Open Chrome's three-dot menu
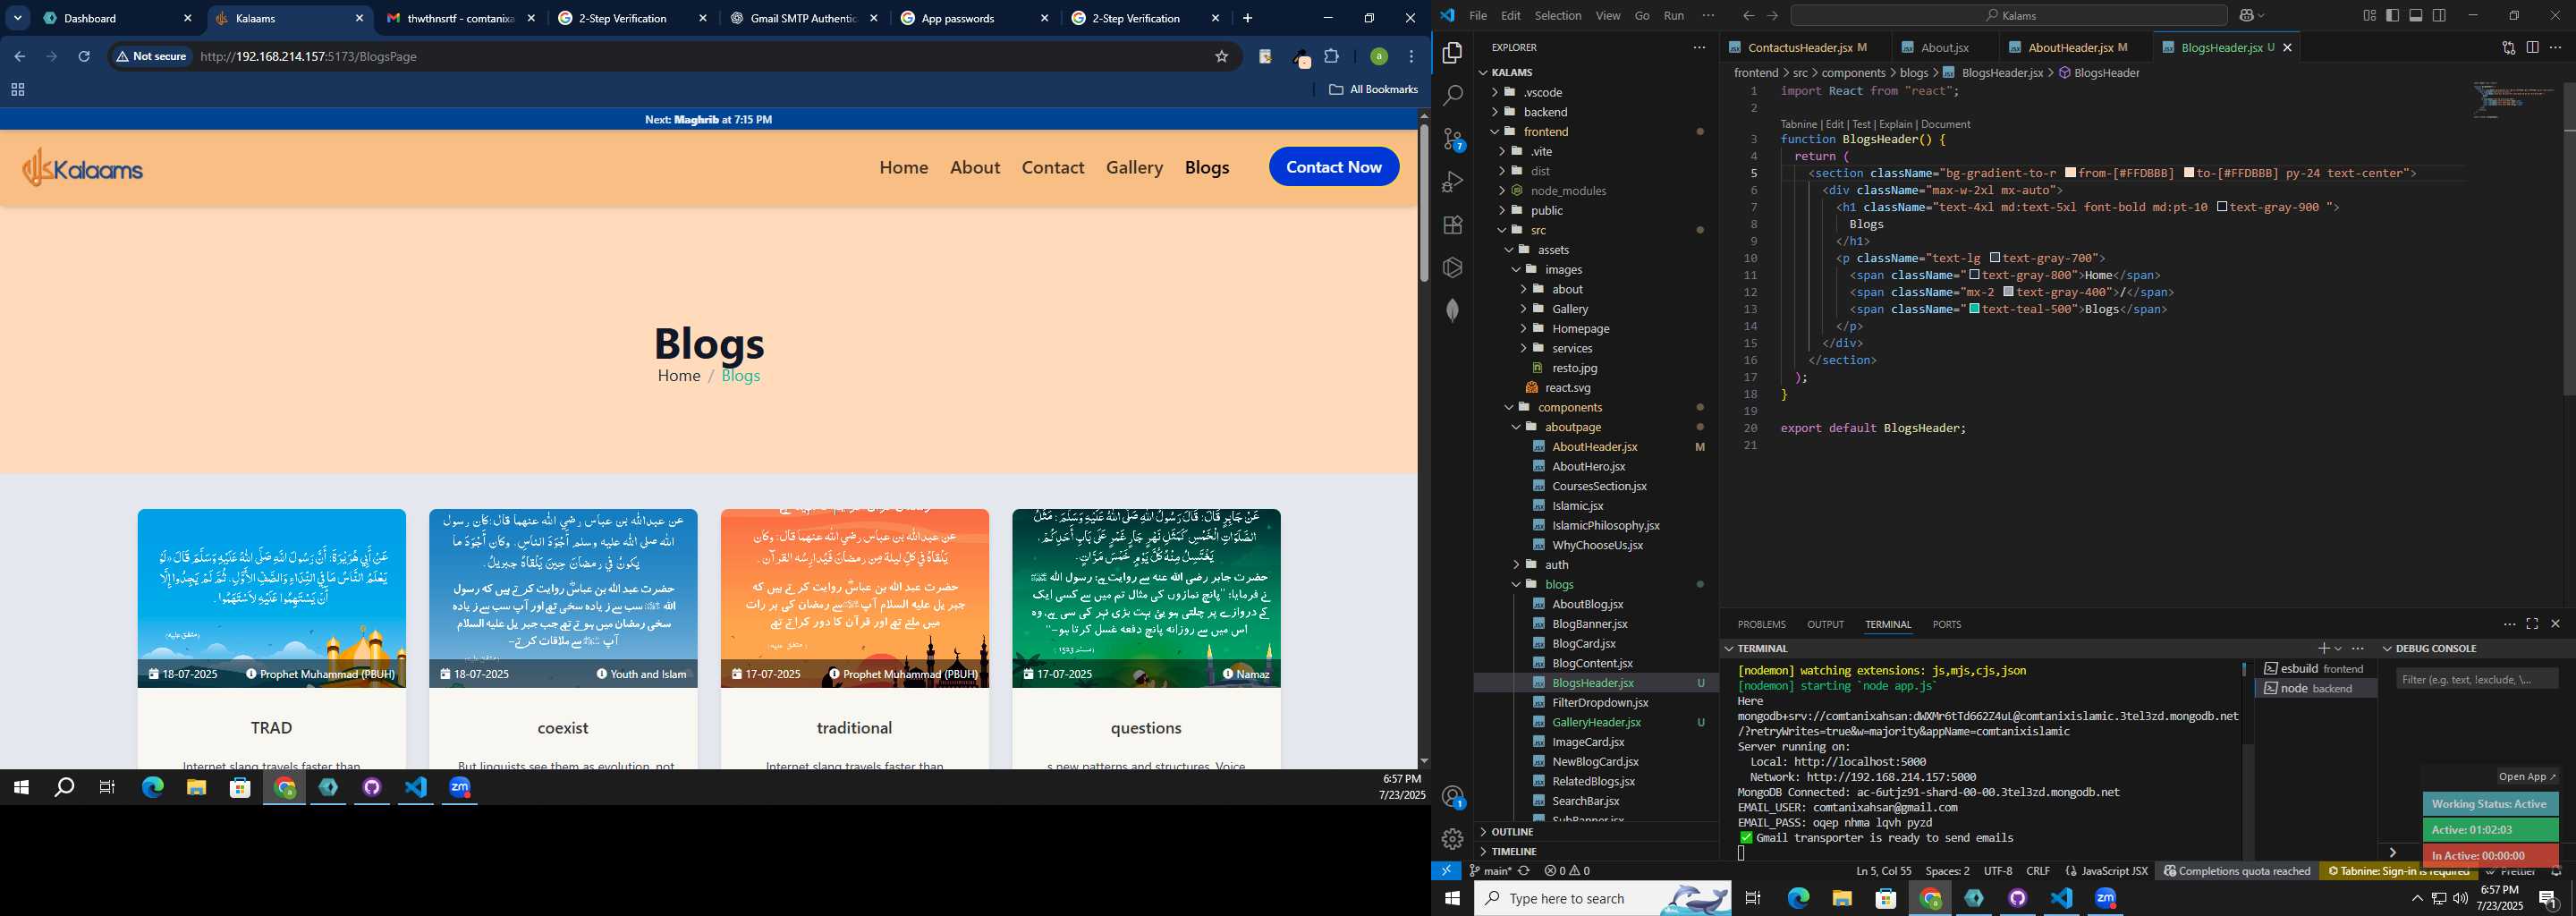This screenshot has height=916, width=2576. click(1412, 56)
